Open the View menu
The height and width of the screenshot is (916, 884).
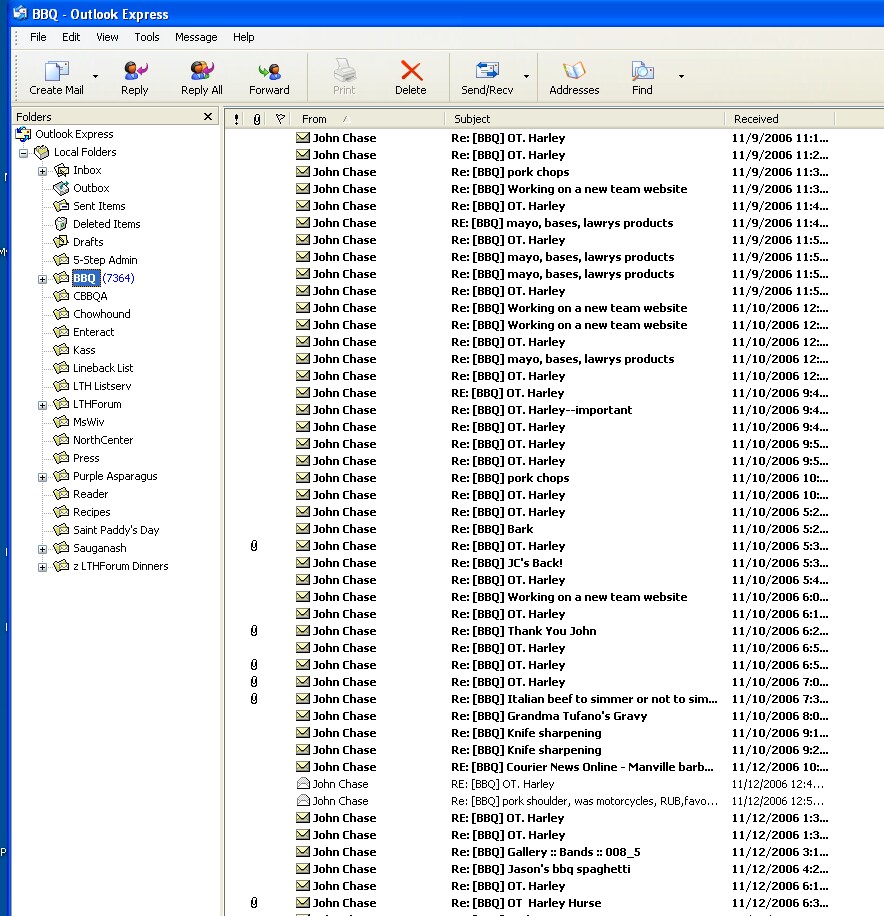coord(108,37)
